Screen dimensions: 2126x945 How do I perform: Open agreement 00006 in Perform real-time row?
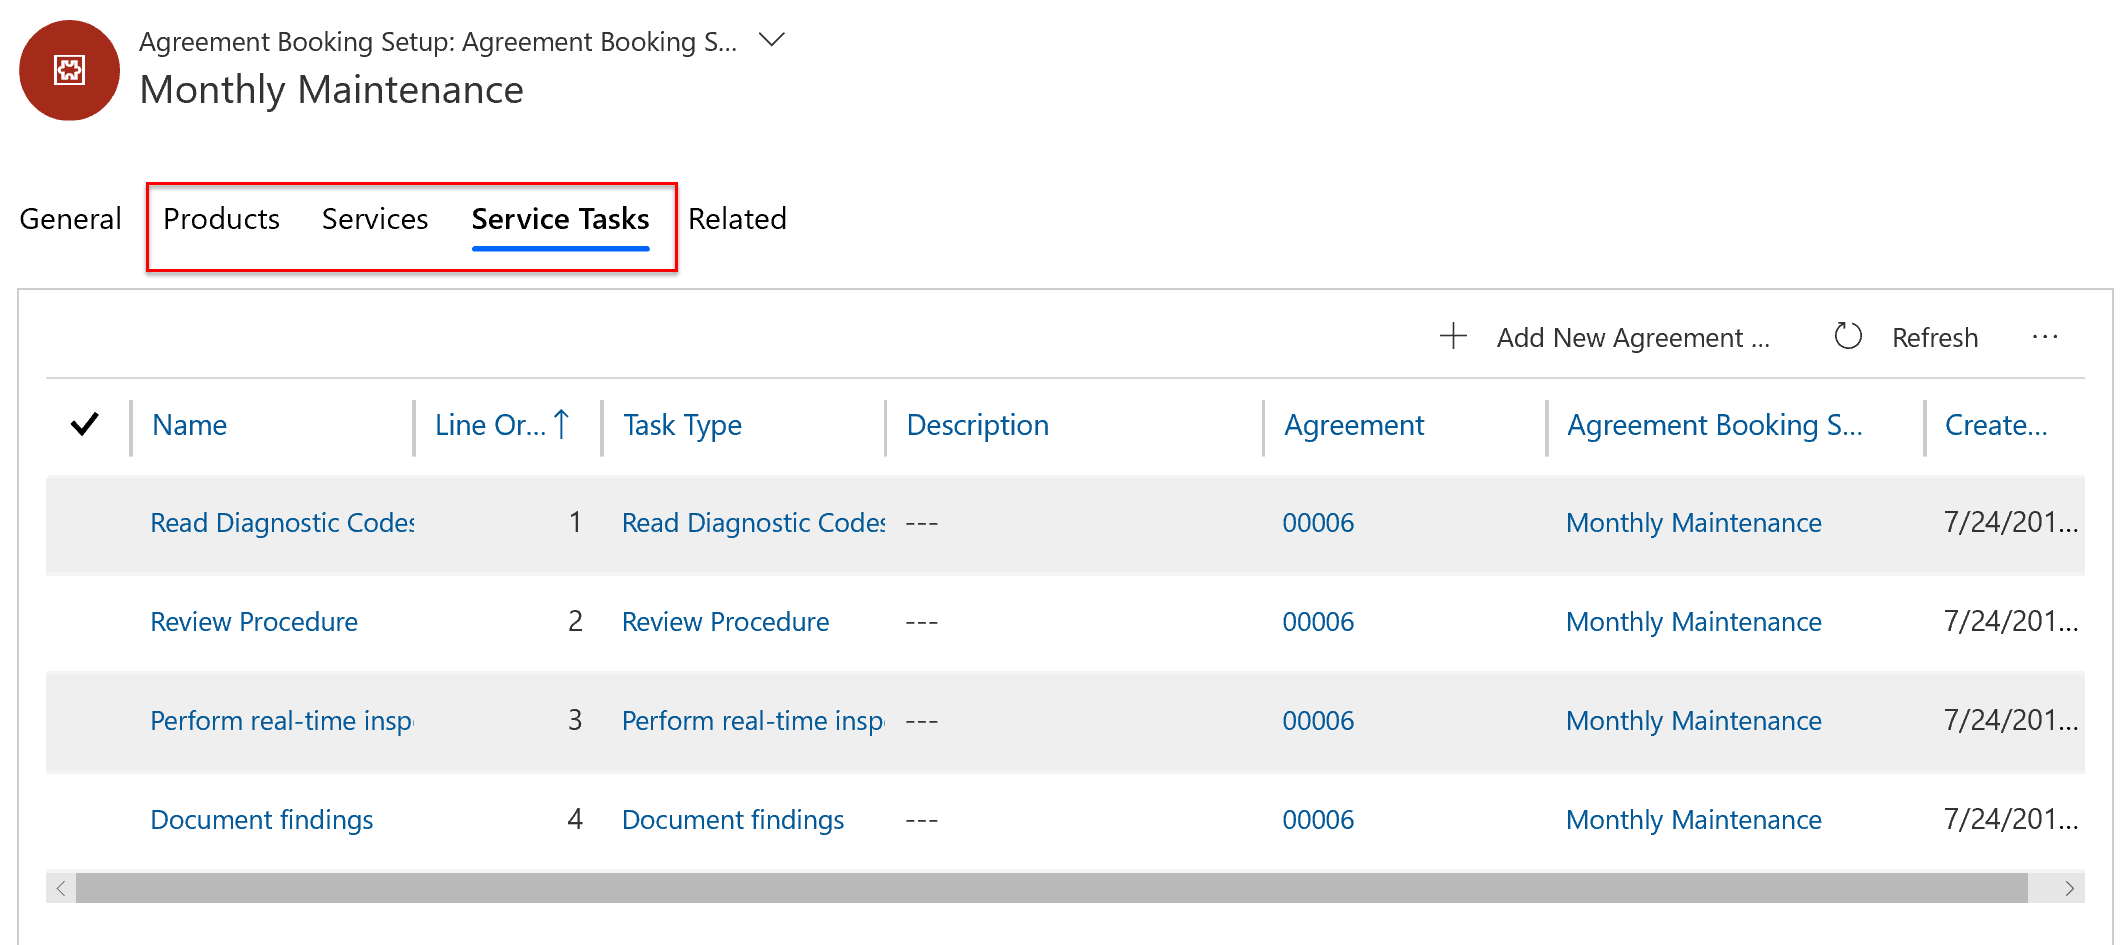pyautogui.click(x=1318, y=721)
